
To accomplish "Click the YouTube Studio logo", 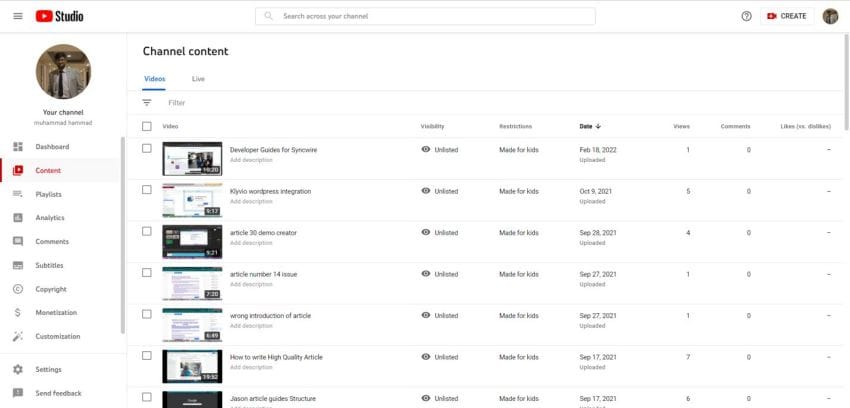I will point(59,16).
